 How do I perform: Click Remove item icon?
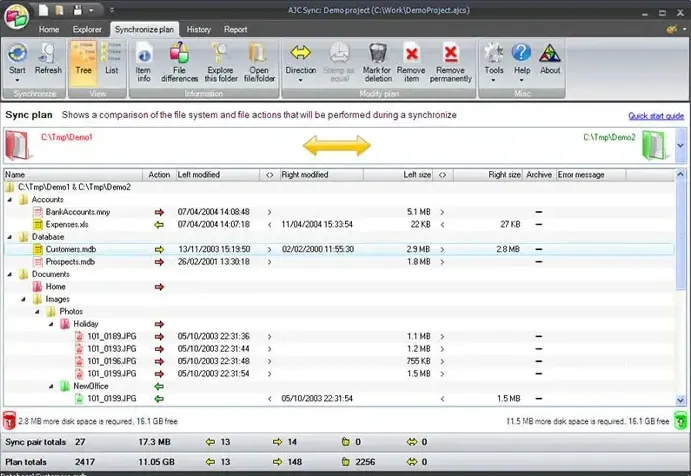point(411,53)
